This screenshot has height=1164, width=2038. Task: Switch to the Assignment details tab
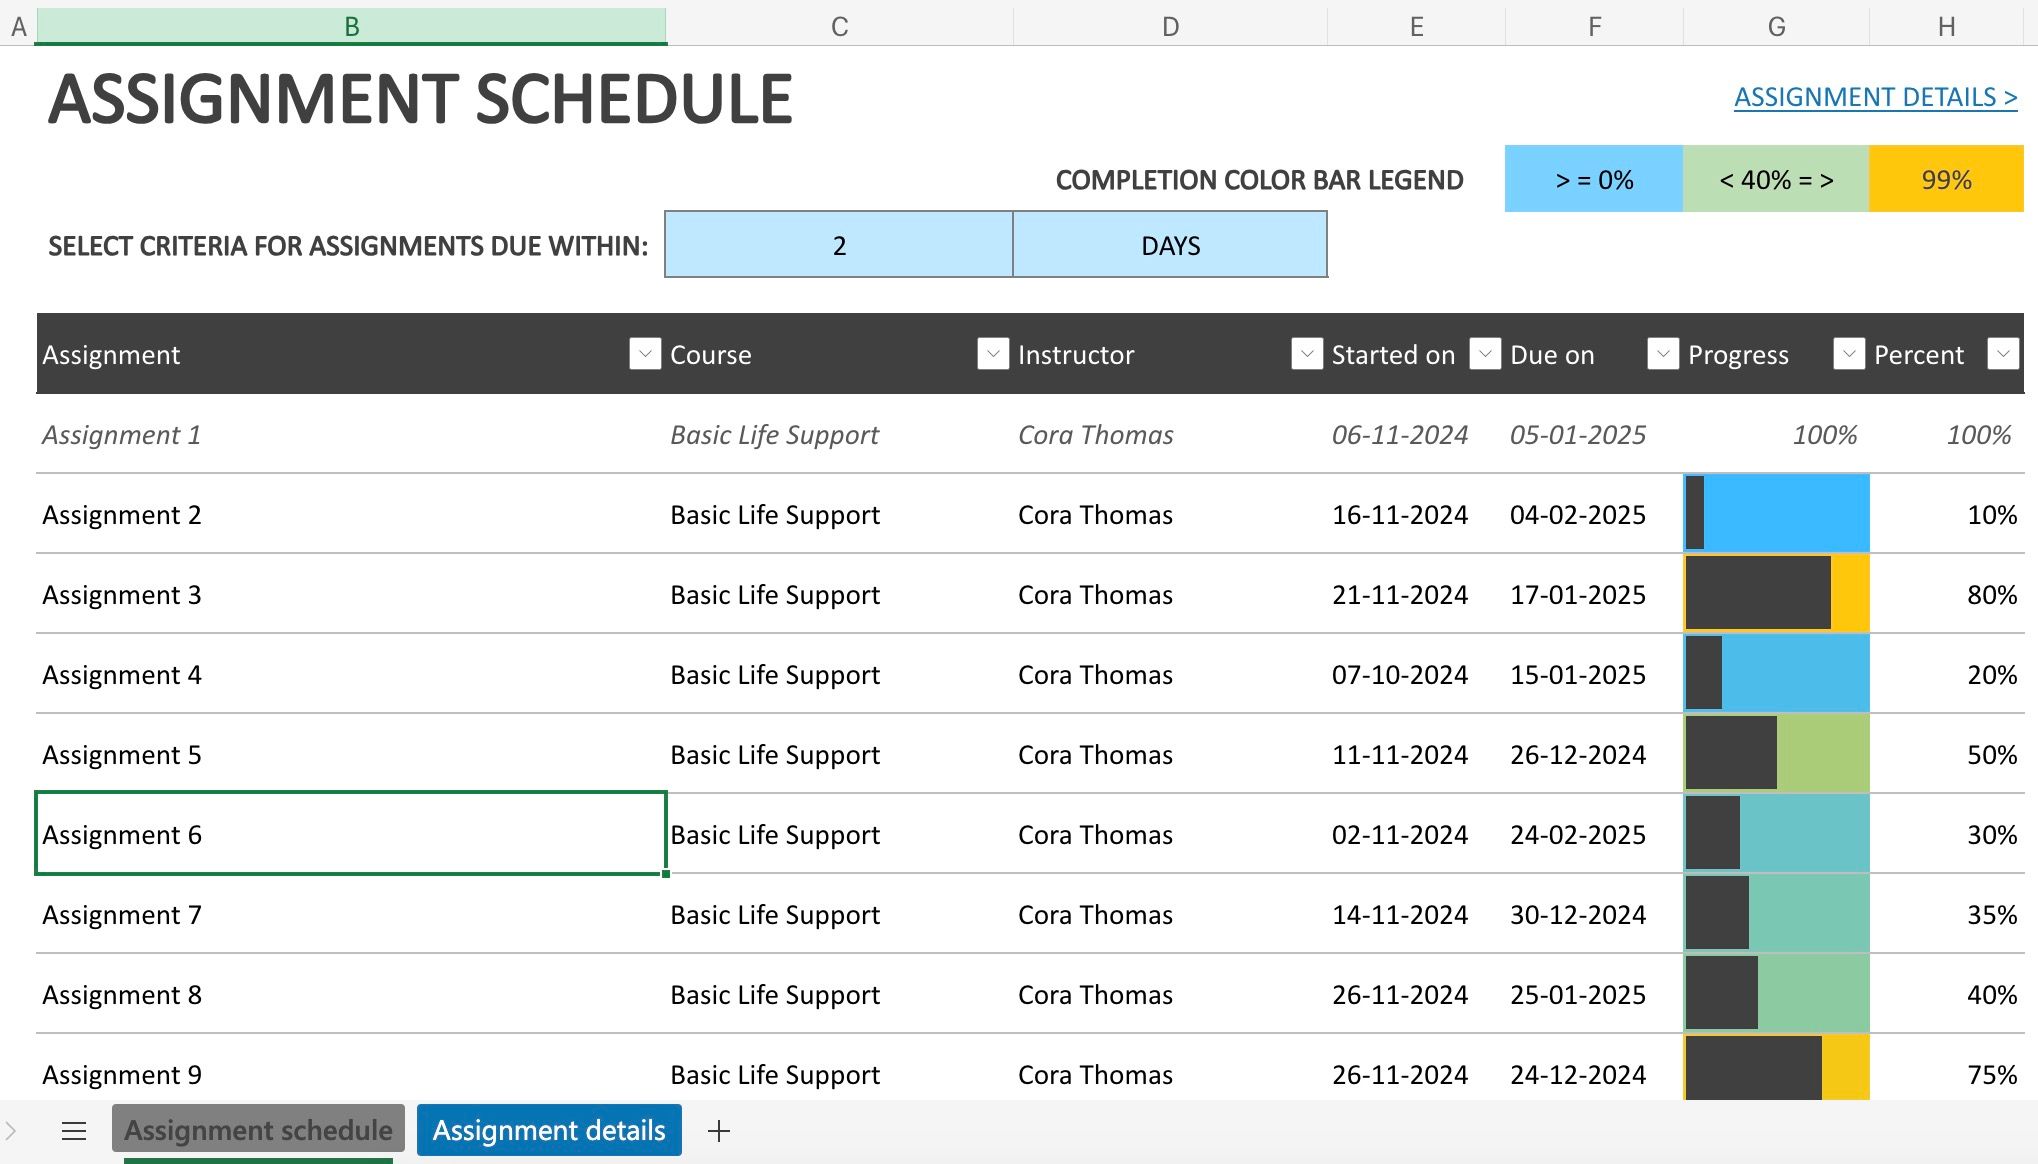click(547, 1130)
